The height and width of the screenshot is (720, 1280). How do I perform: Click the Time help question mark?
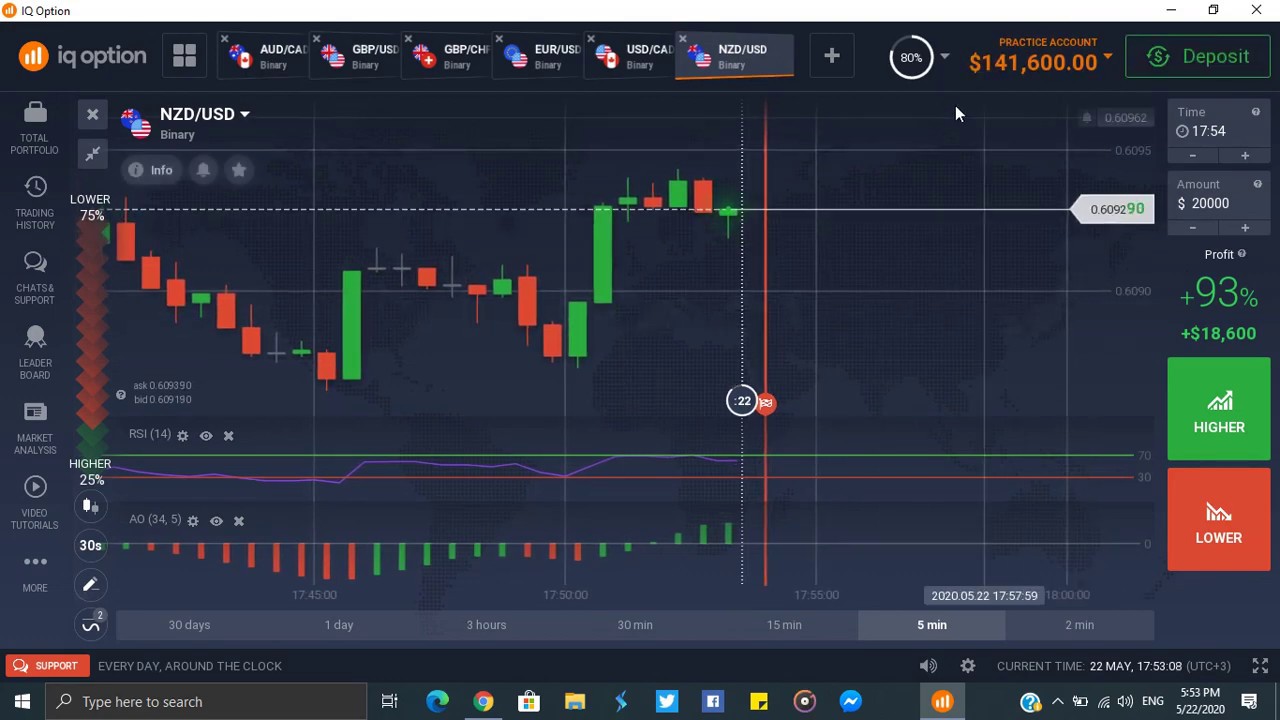(1256, 112)
